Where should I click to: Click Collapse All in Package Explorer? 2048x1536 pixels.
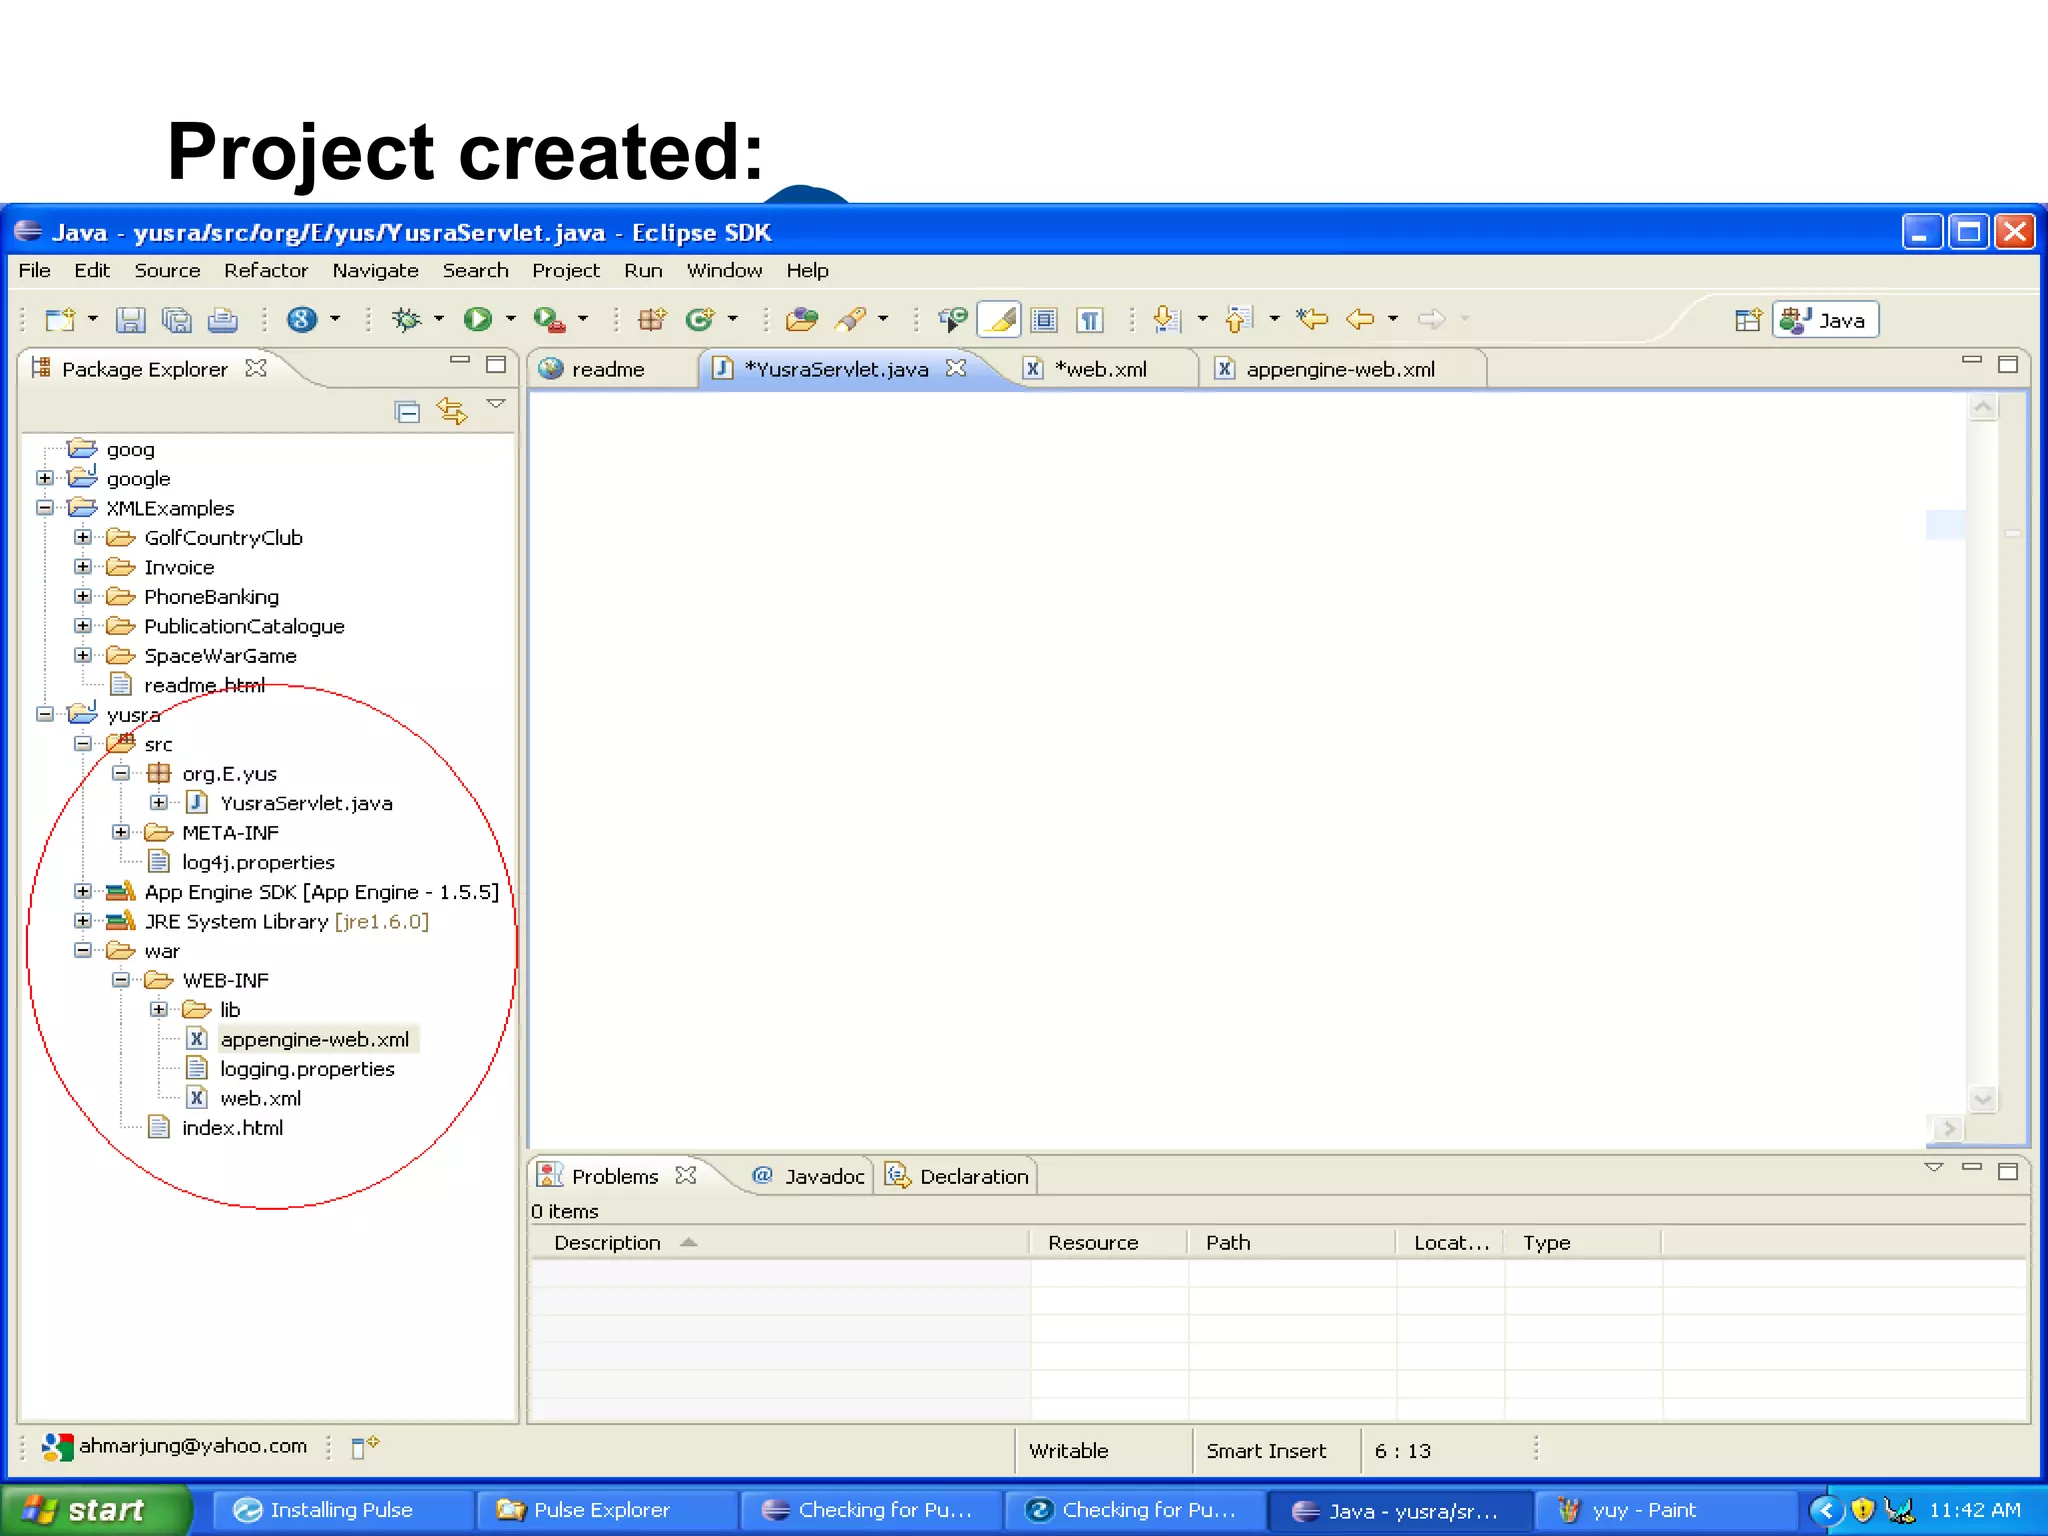(407, 412)
